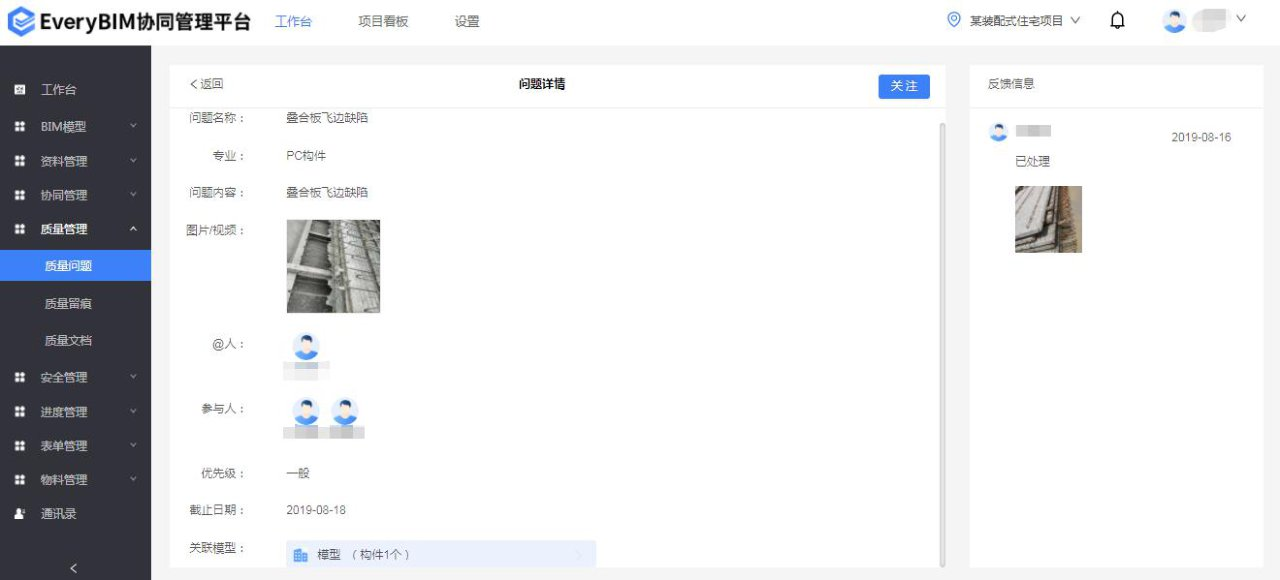Click the PC构件 specialty value
Image resolution: width=1280 pixels, height=580 pixels.
coord(306,156)
